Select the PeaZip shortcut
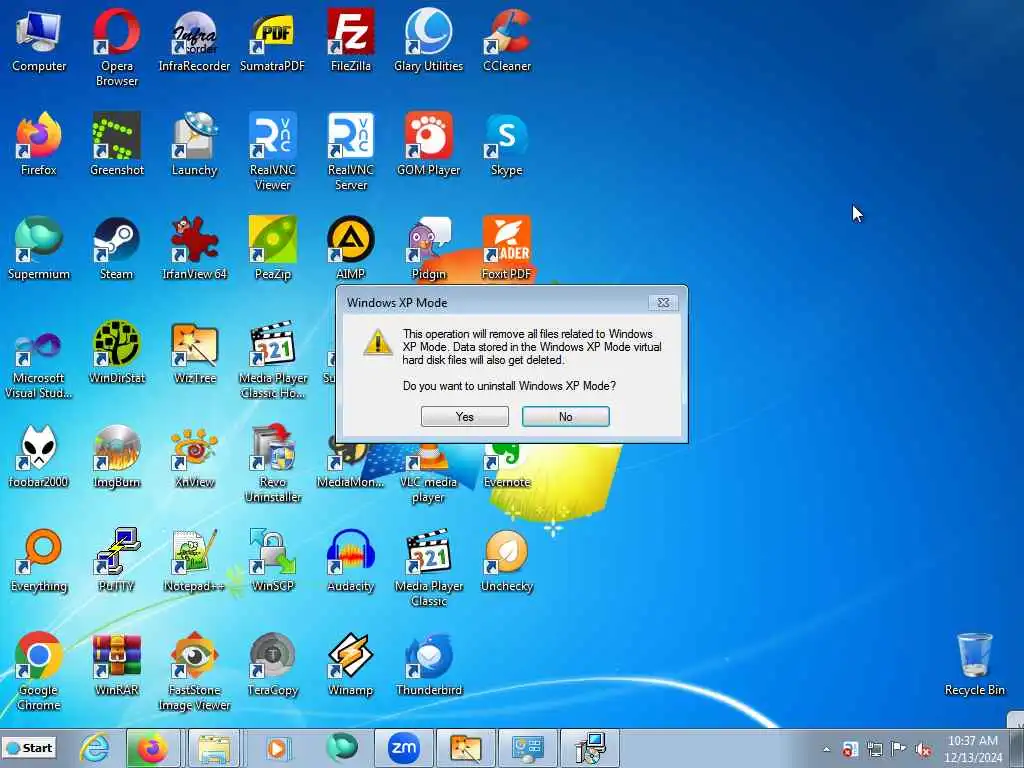The image size is (1024, 768). 272,248
